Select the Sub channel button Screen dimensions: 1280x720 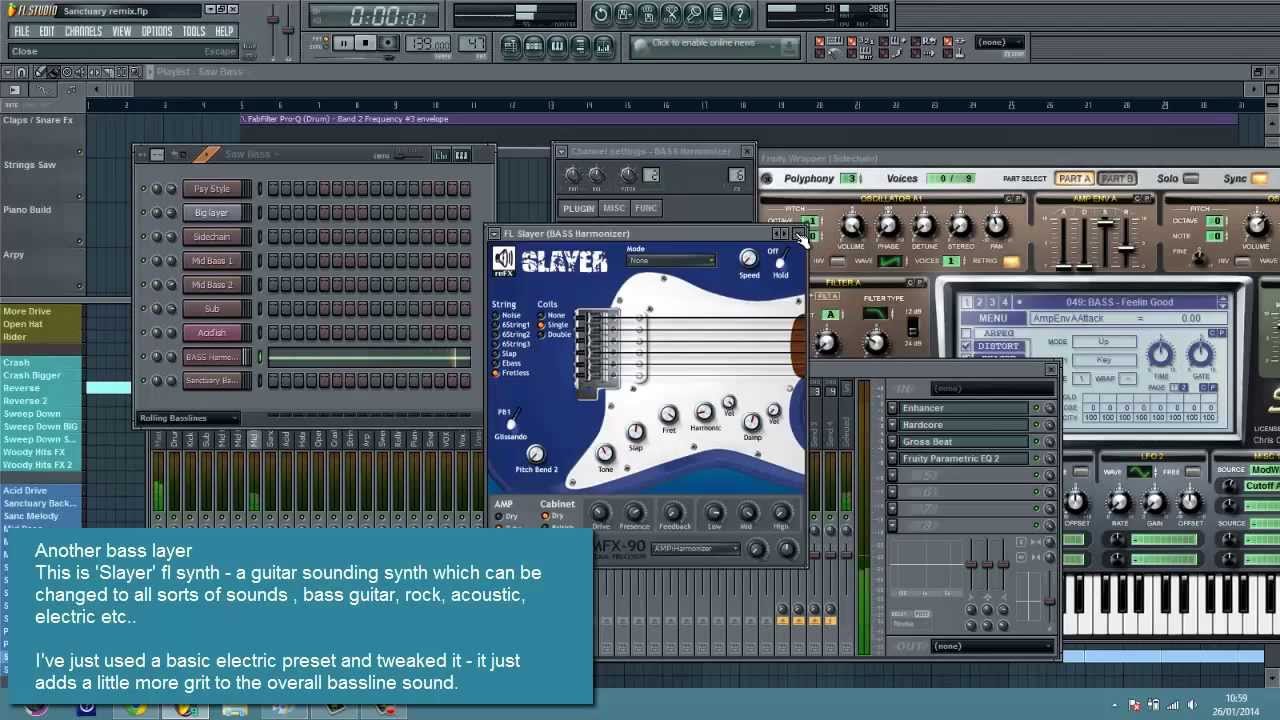[212, 309]
